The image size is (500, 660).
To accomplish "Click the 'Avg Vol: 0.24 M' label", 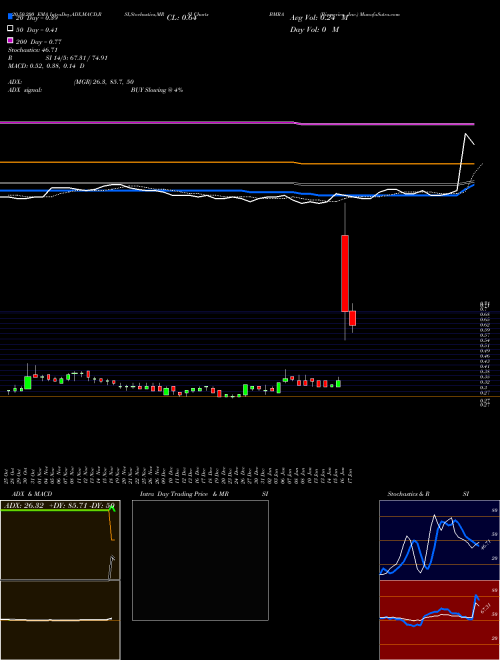I will [x=319, y=18].
